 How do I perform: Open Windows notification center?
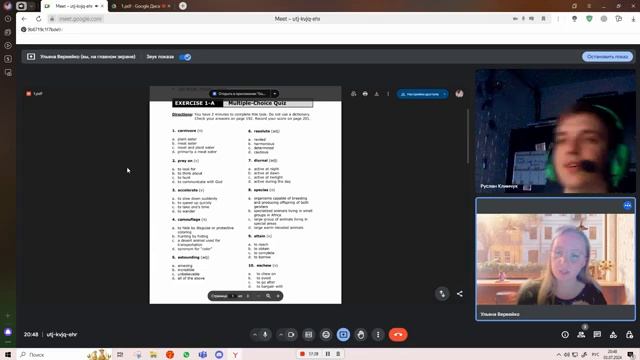[x=631, y=354]
